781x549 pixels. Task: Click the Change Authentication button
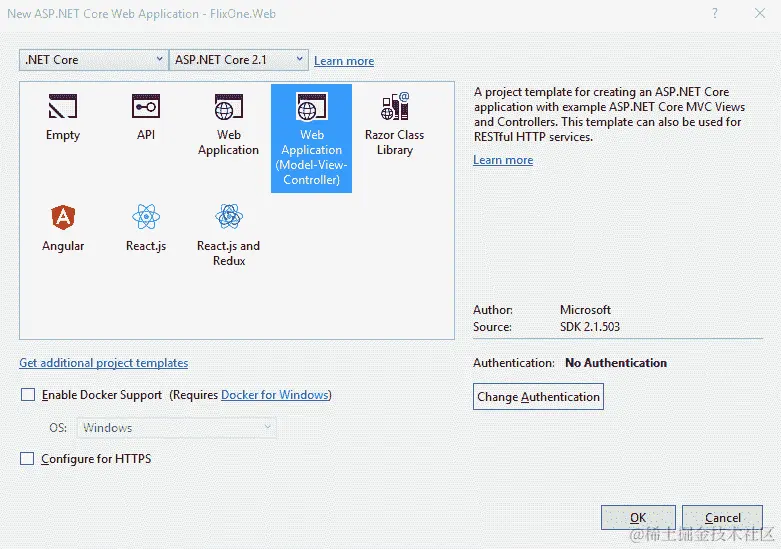point(538,397)
